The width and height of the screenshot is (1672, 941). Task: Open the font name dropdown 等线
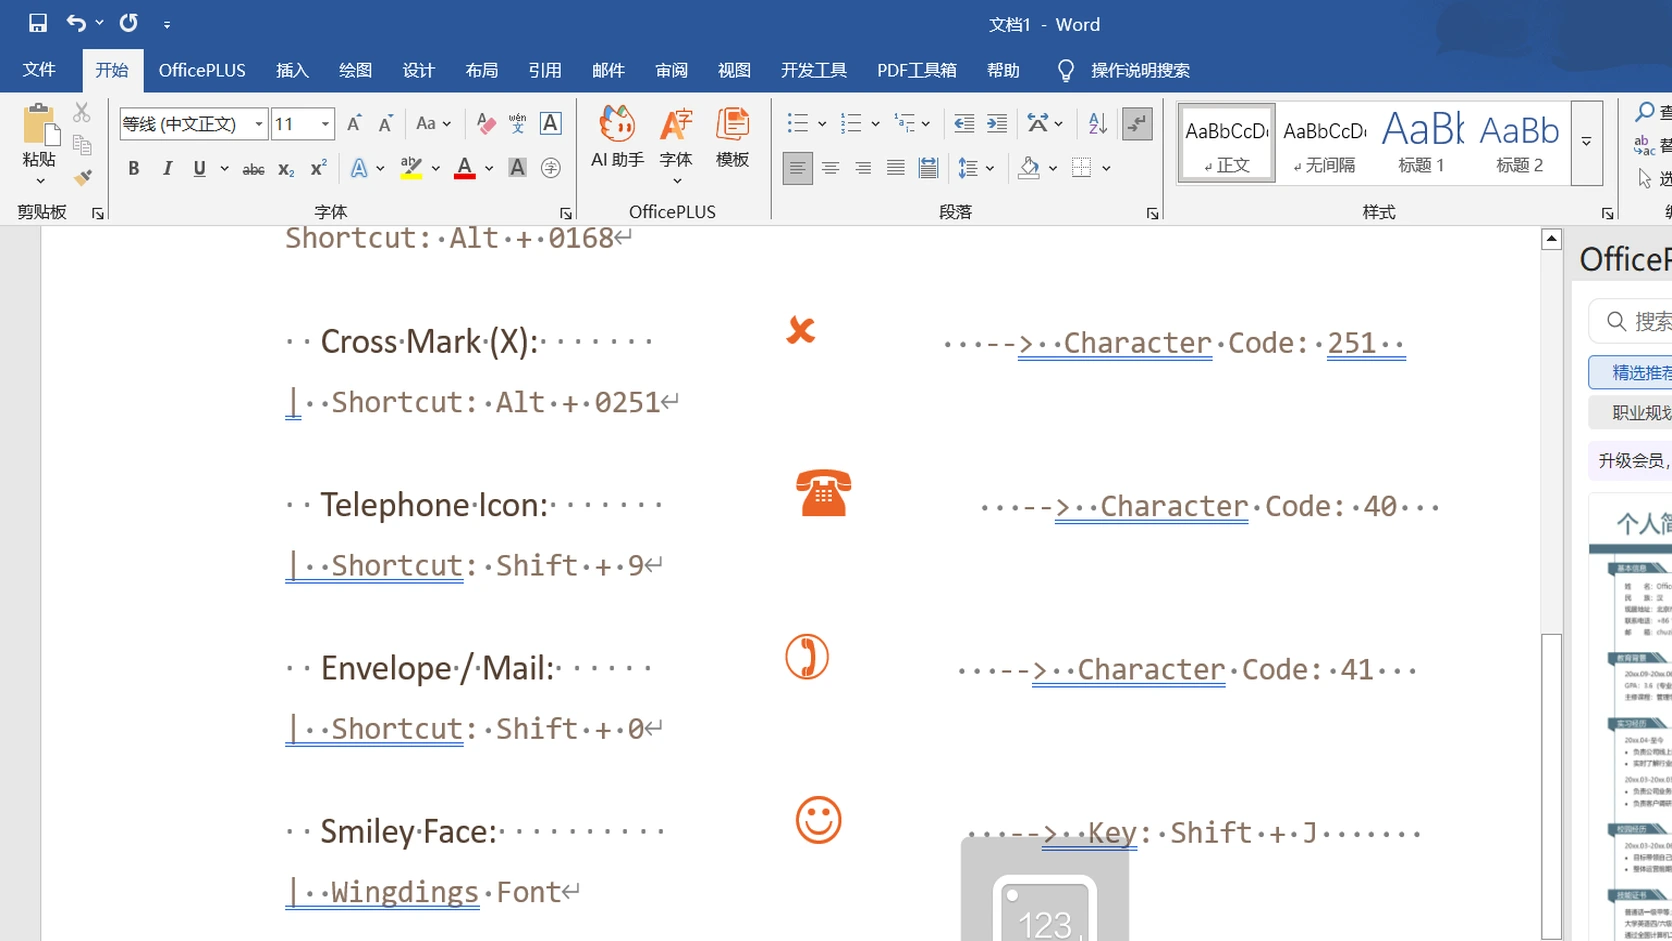click(x=259, y=124)
